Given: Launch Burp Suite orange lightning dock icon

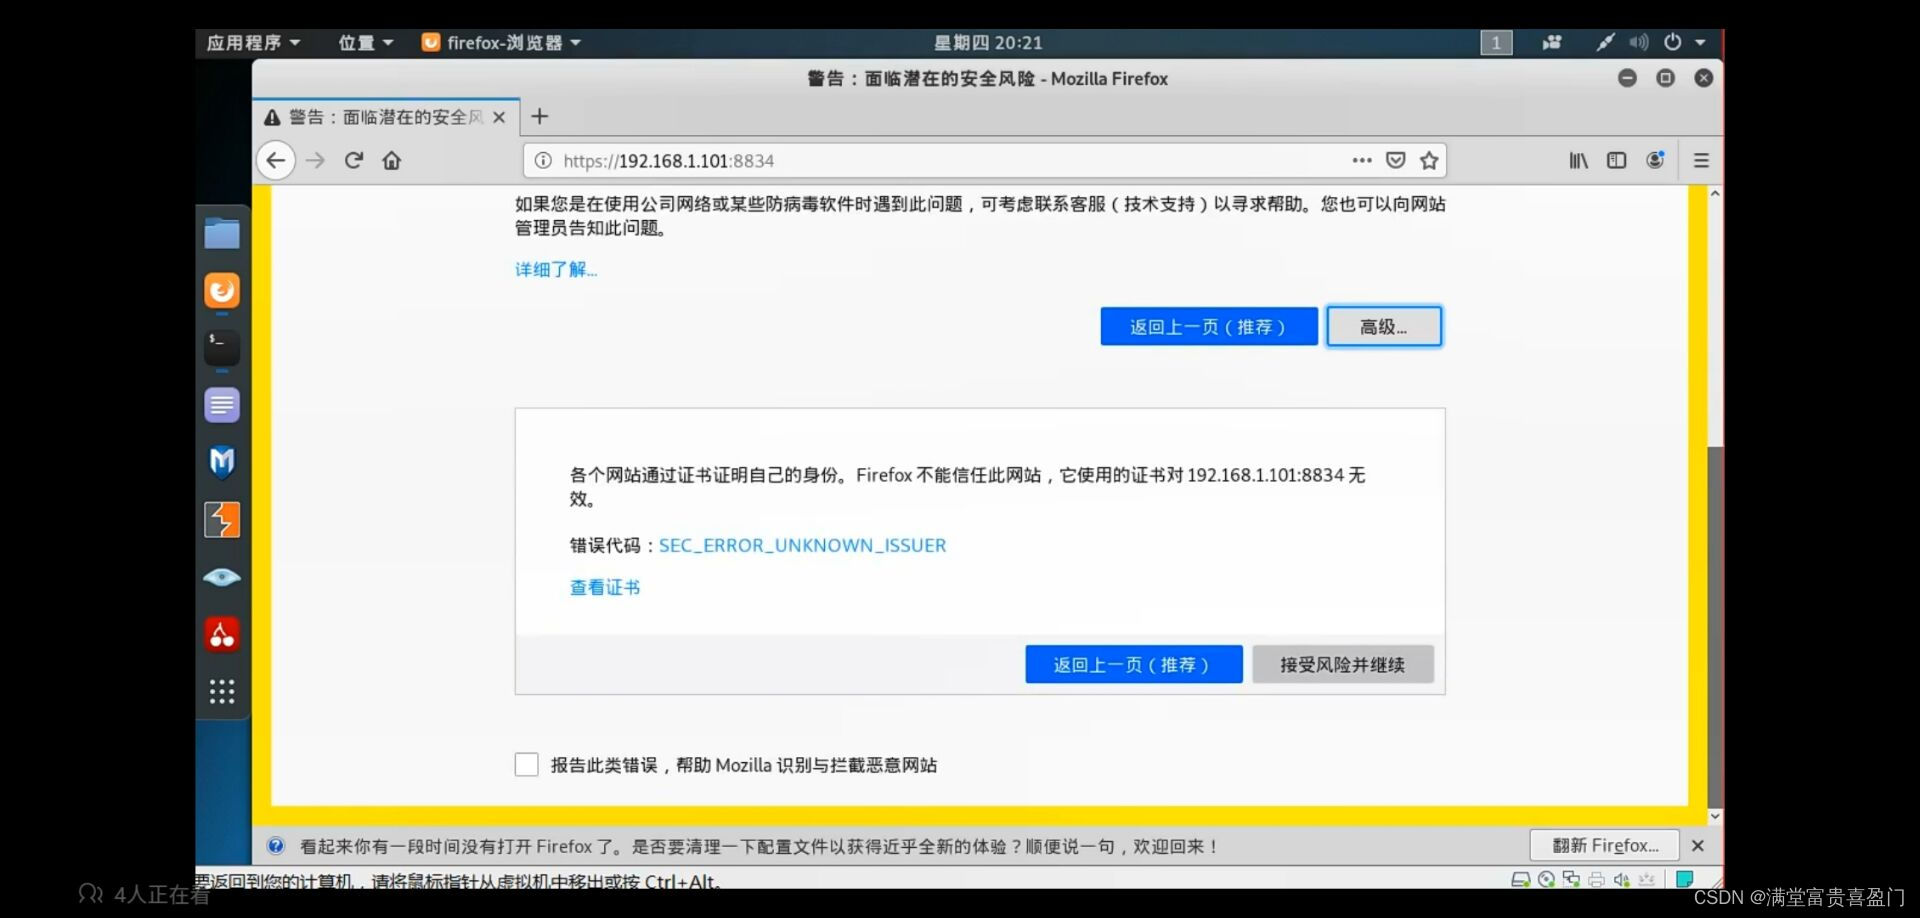Looking at the screenshot, I should click(x=222, y=520).
